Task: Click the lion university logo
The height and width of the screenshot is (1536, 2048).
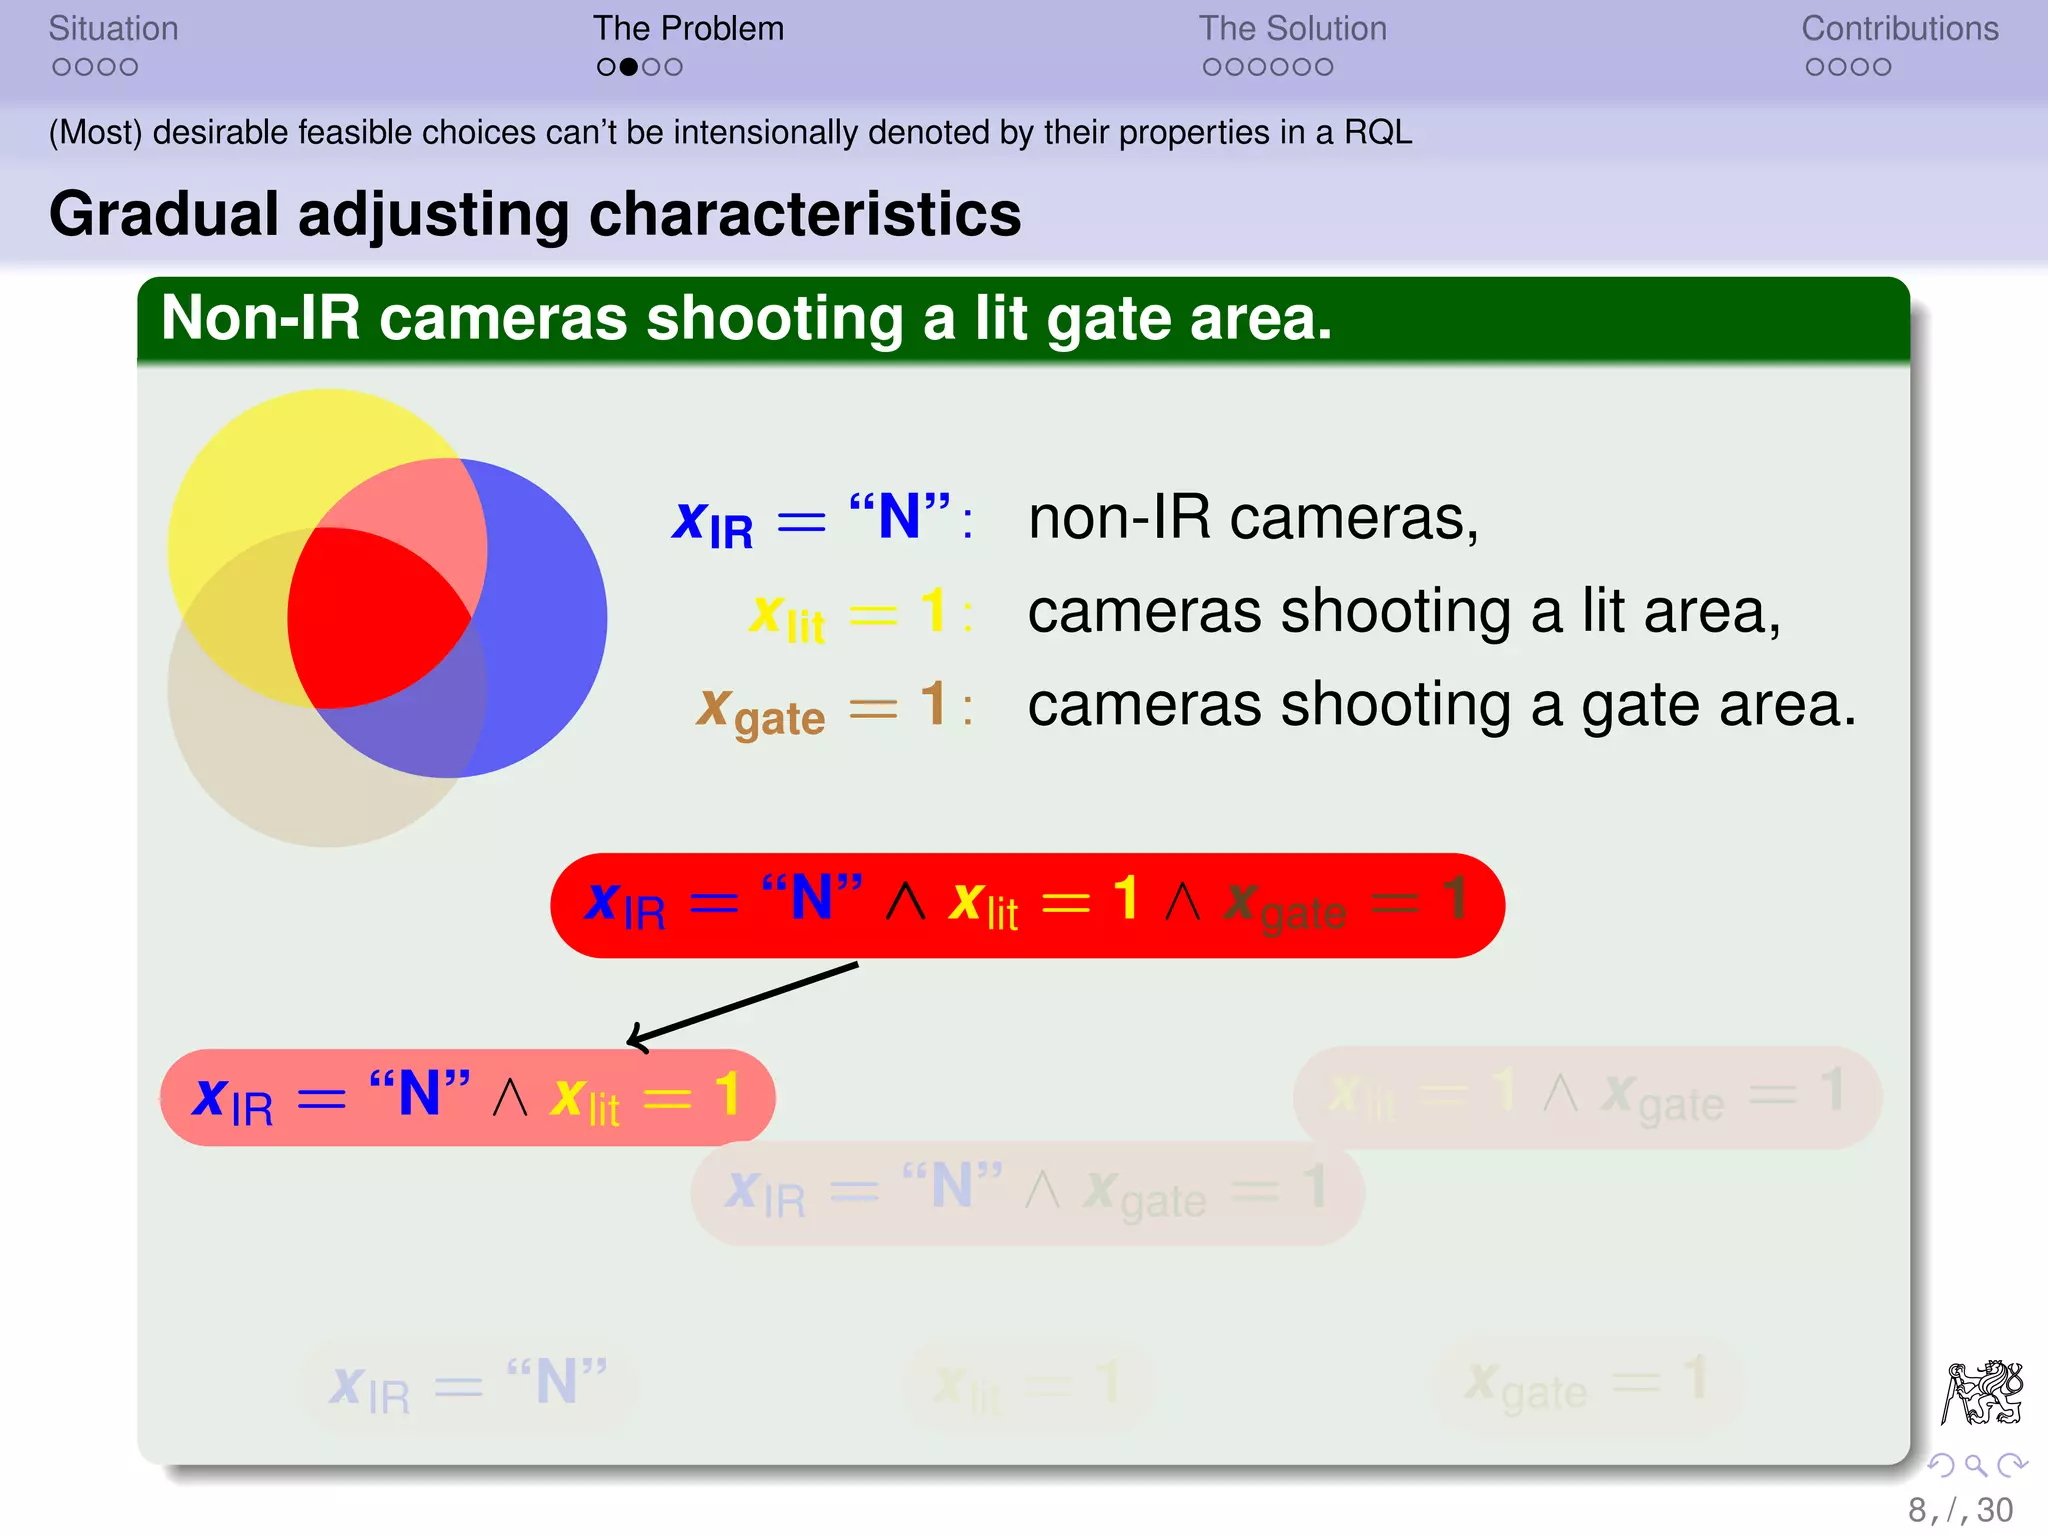Action: point(1982,1392)
